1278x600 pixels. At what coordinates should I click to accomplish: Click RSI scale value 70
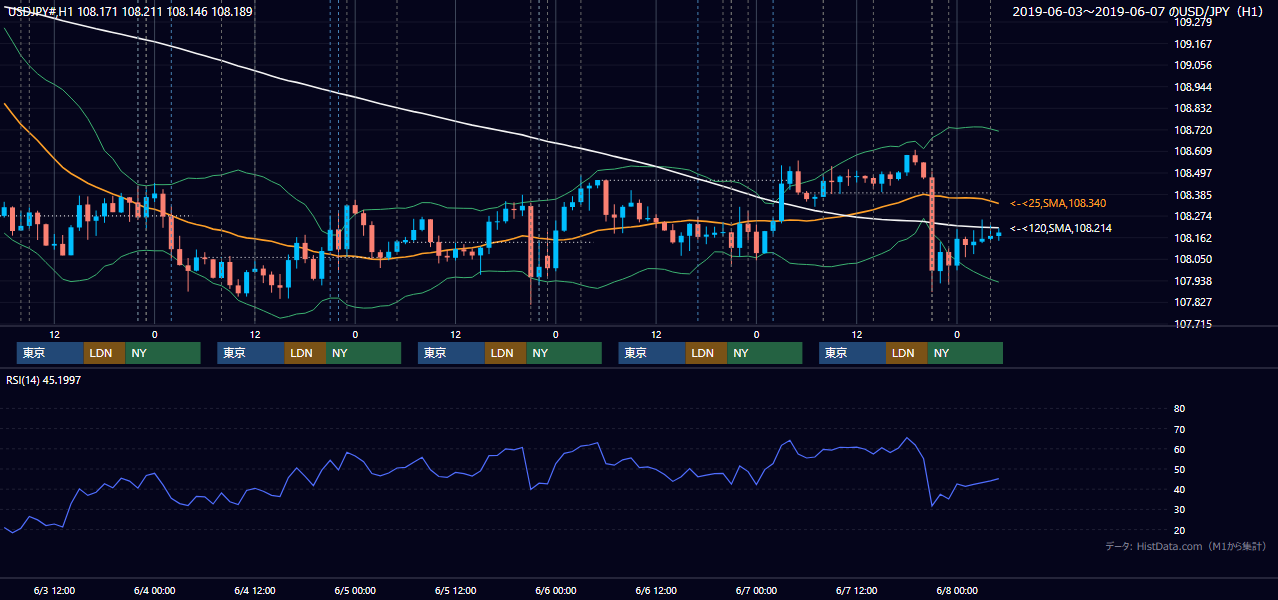1179,429
